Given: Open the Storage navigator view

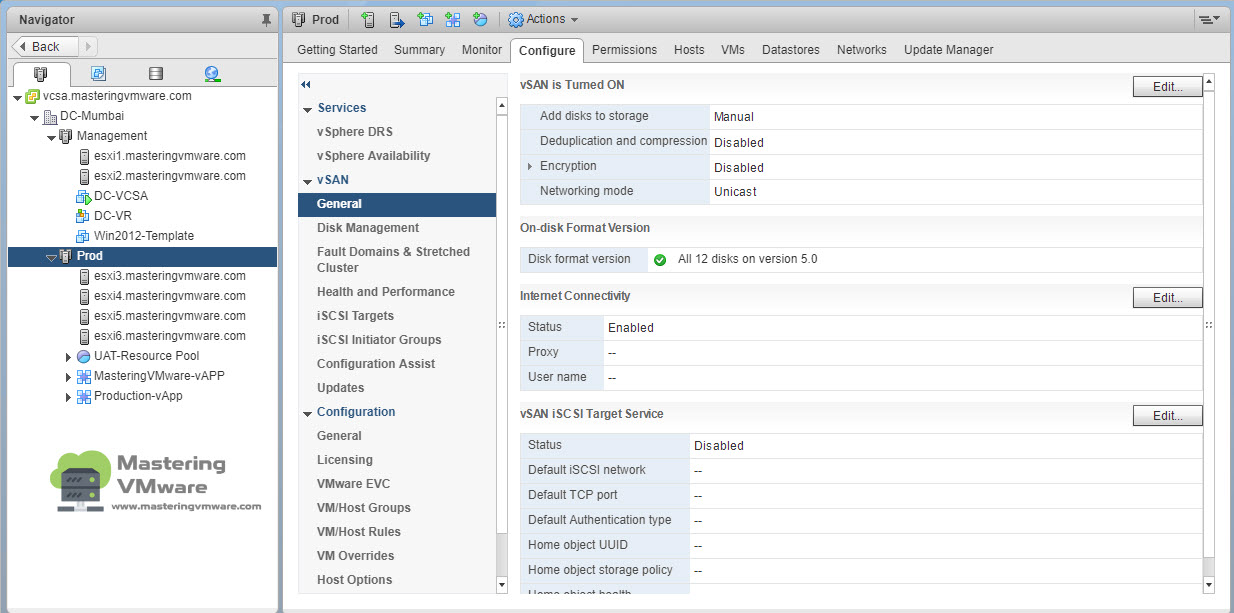Looking at the screenshot, I should point(155,74).
